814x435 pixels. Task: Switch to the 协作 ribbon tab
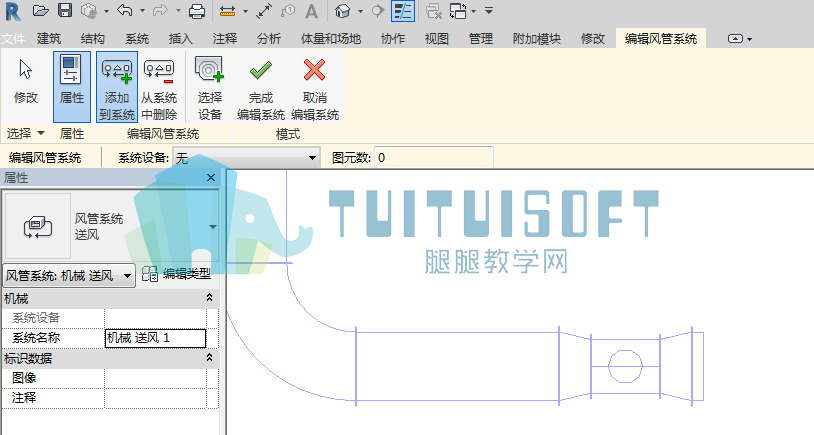tap(393, 39)
